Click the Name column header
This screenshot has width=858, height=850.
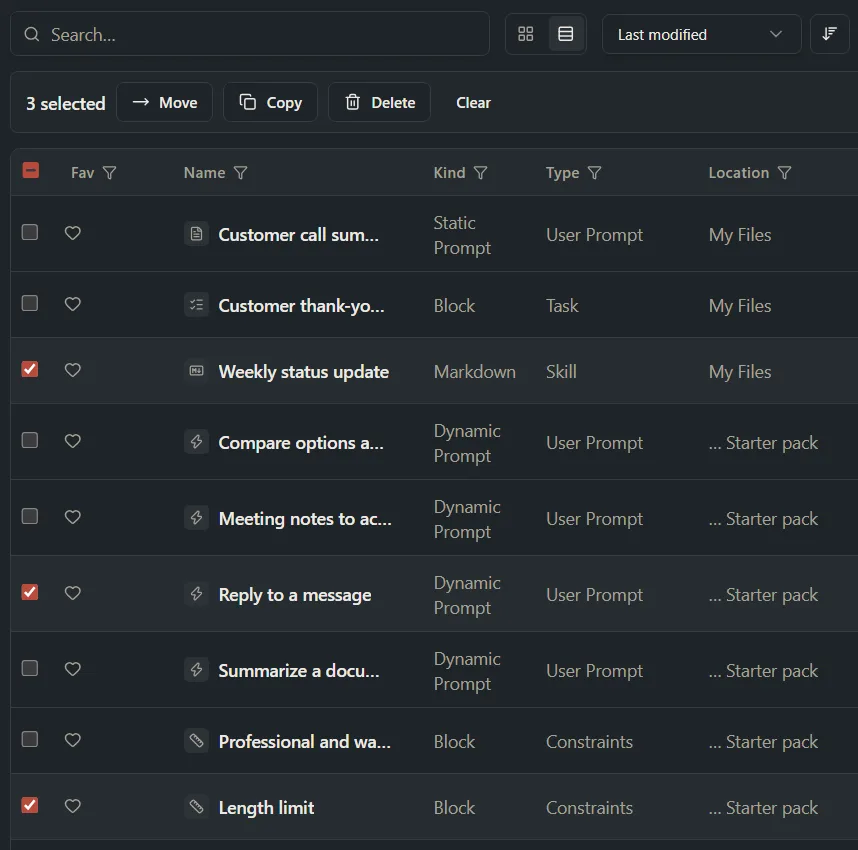pos(204,173)
